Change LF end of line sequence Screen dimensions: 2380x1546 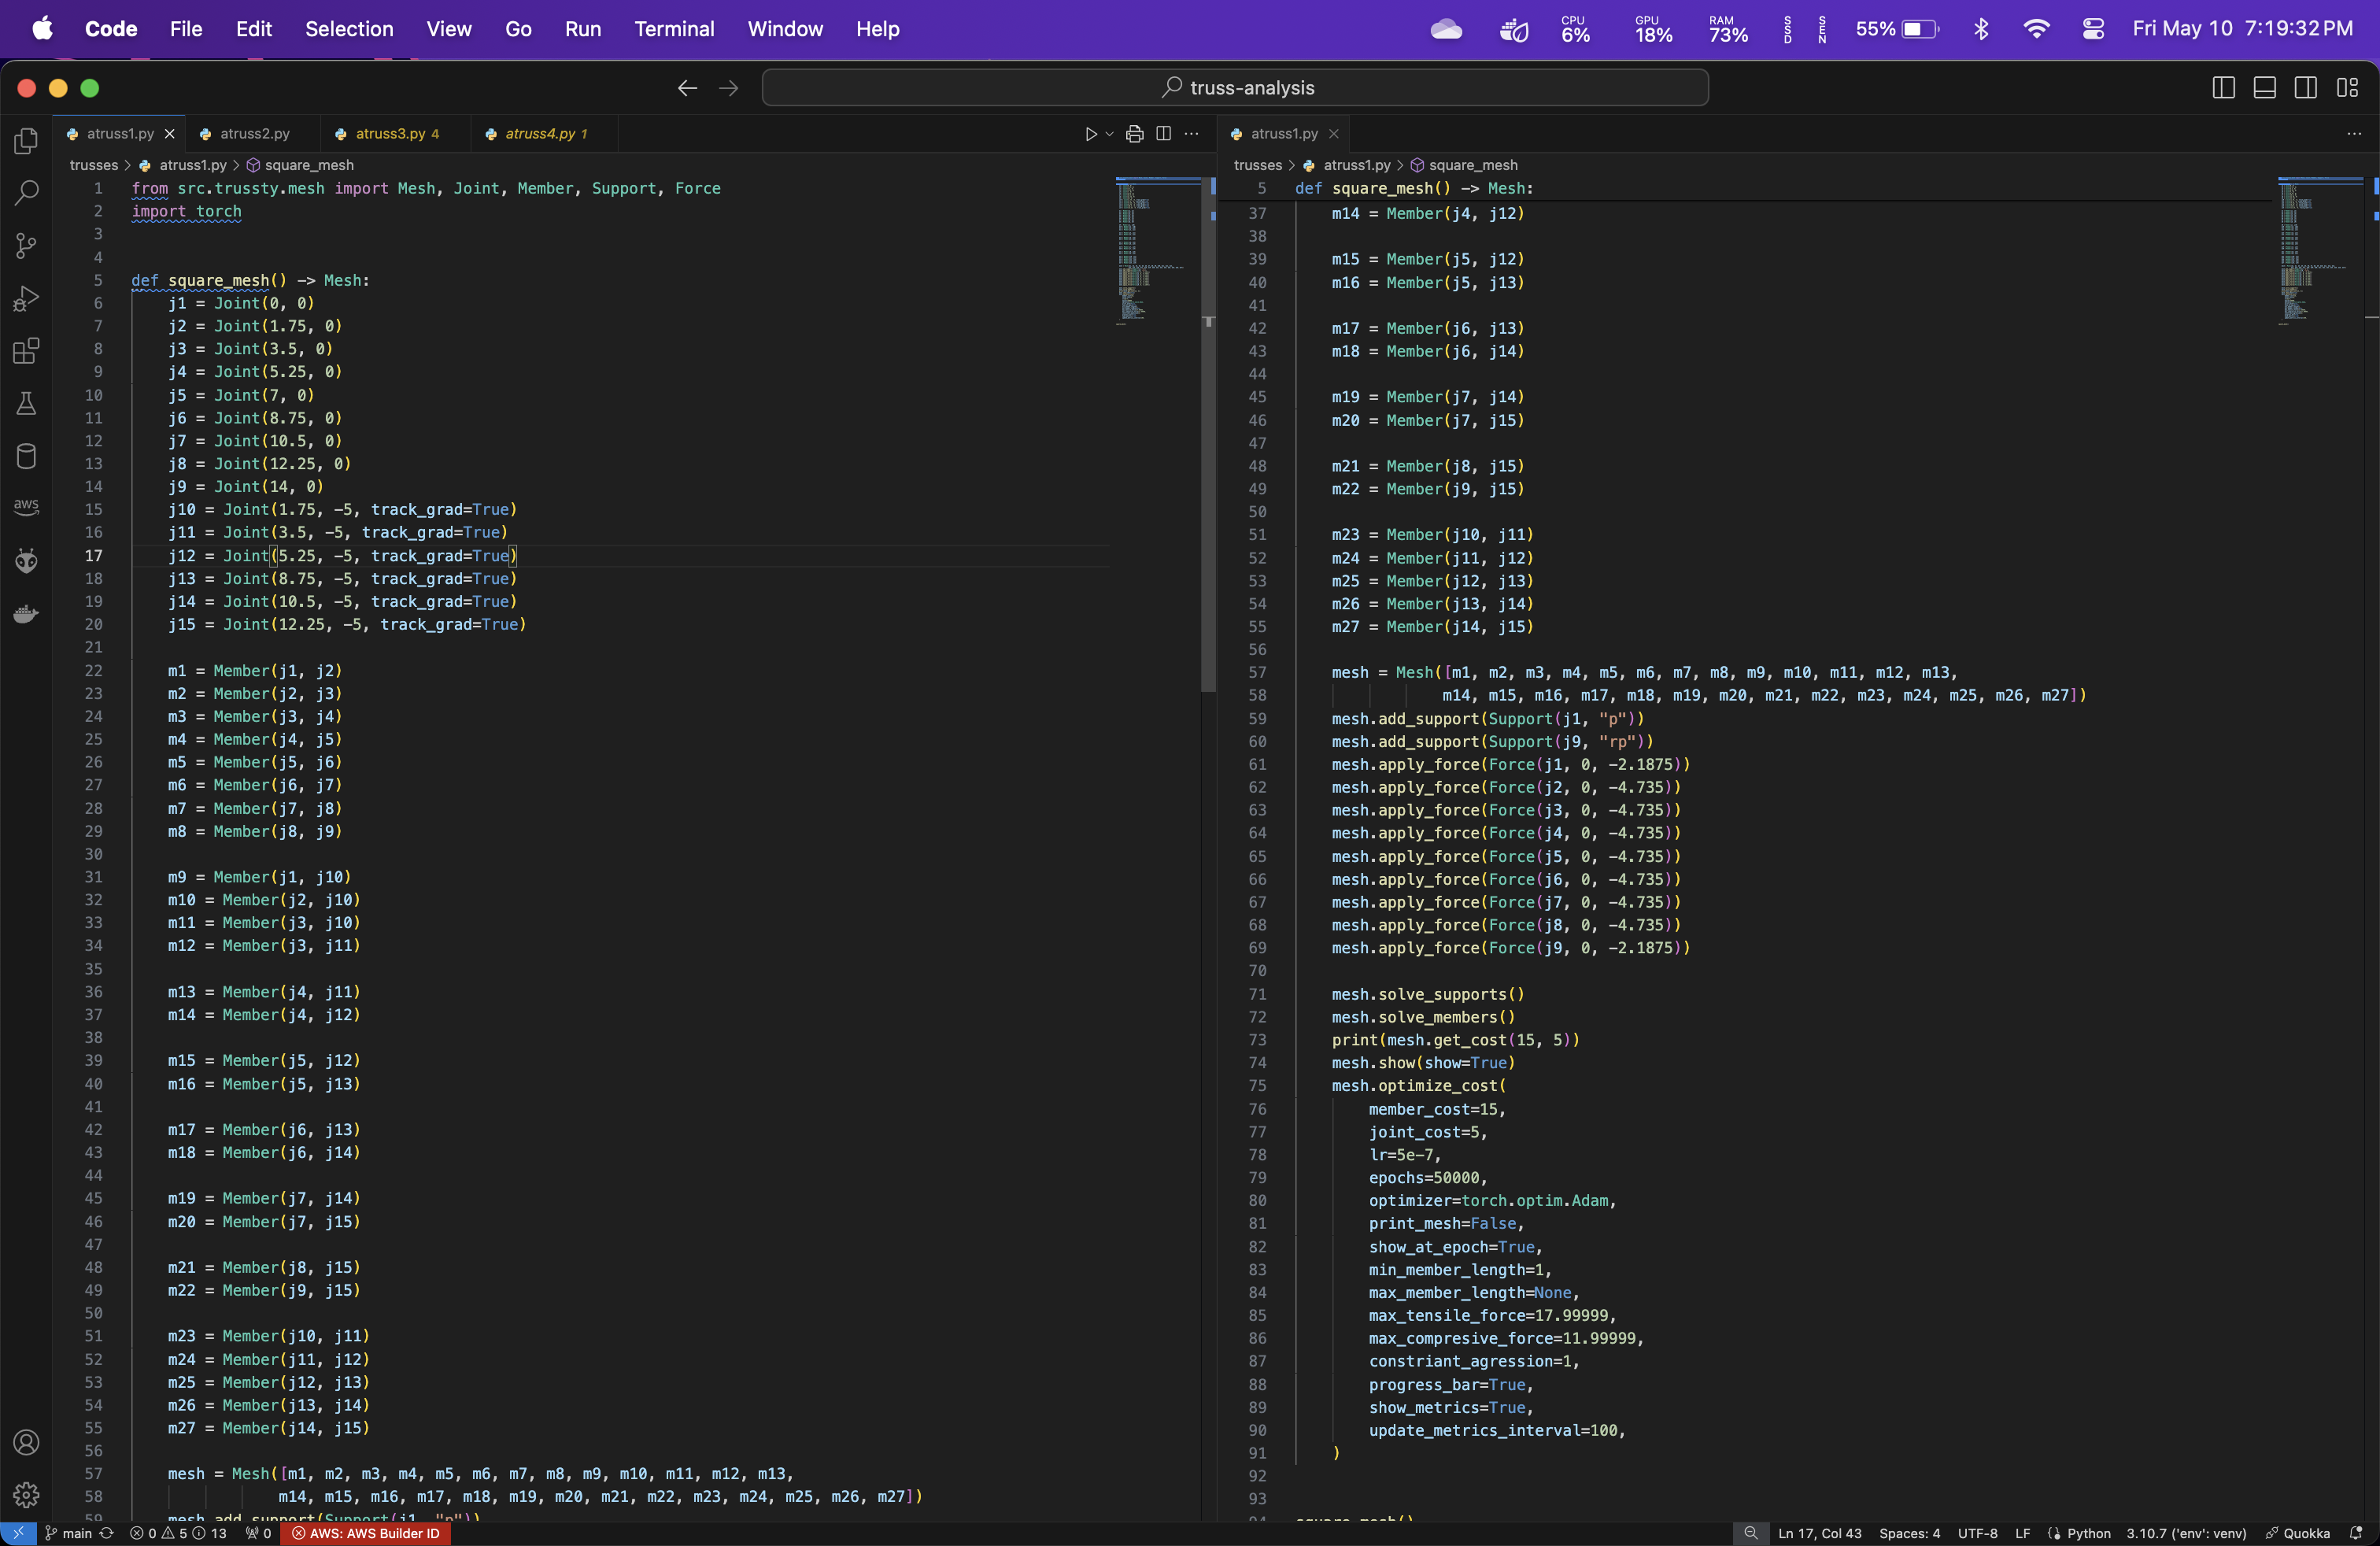coord(2022,1533)
